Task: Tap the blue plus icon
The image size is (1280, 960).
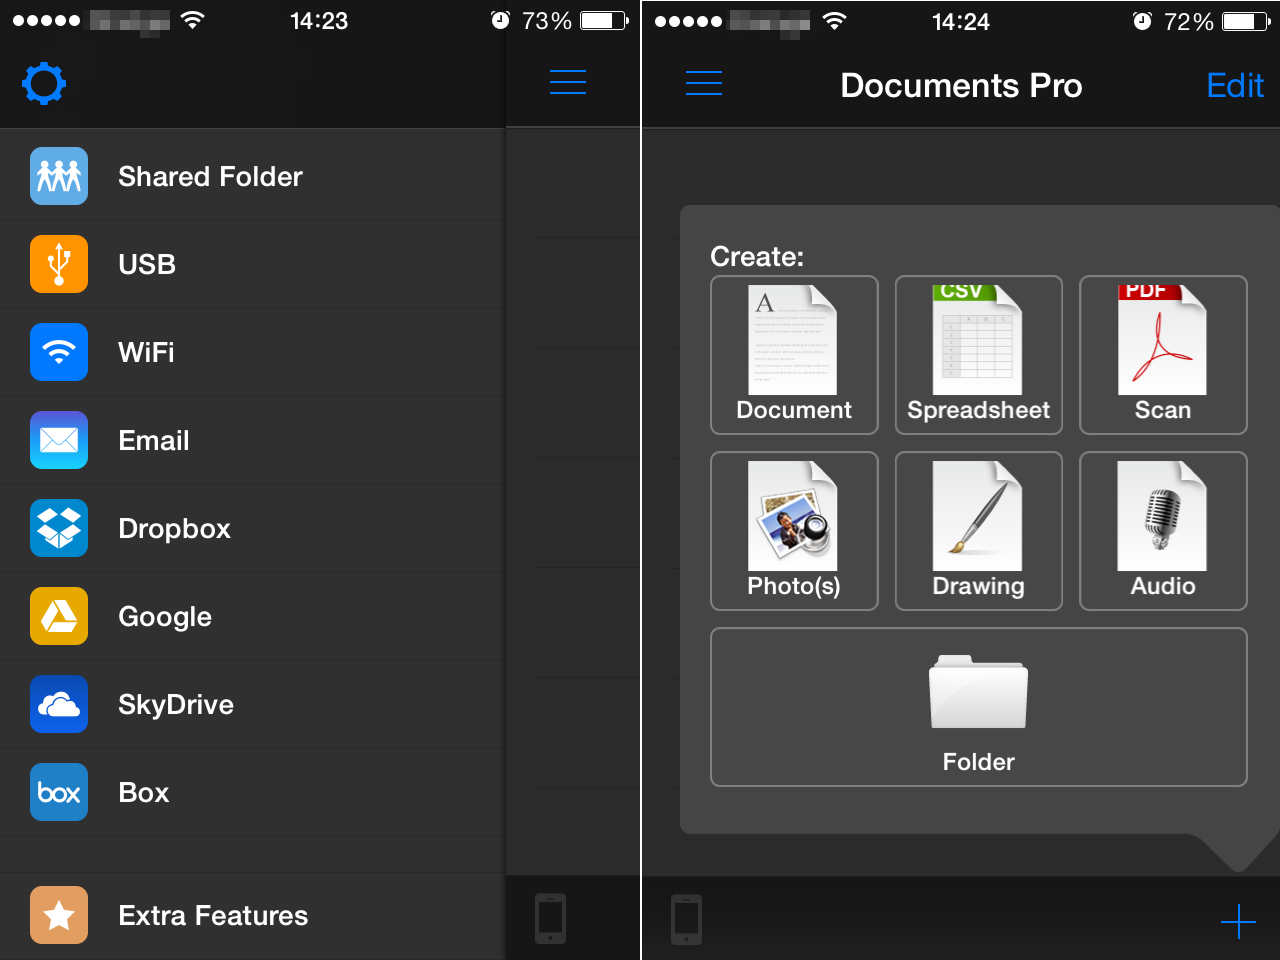Action: 1238,921
